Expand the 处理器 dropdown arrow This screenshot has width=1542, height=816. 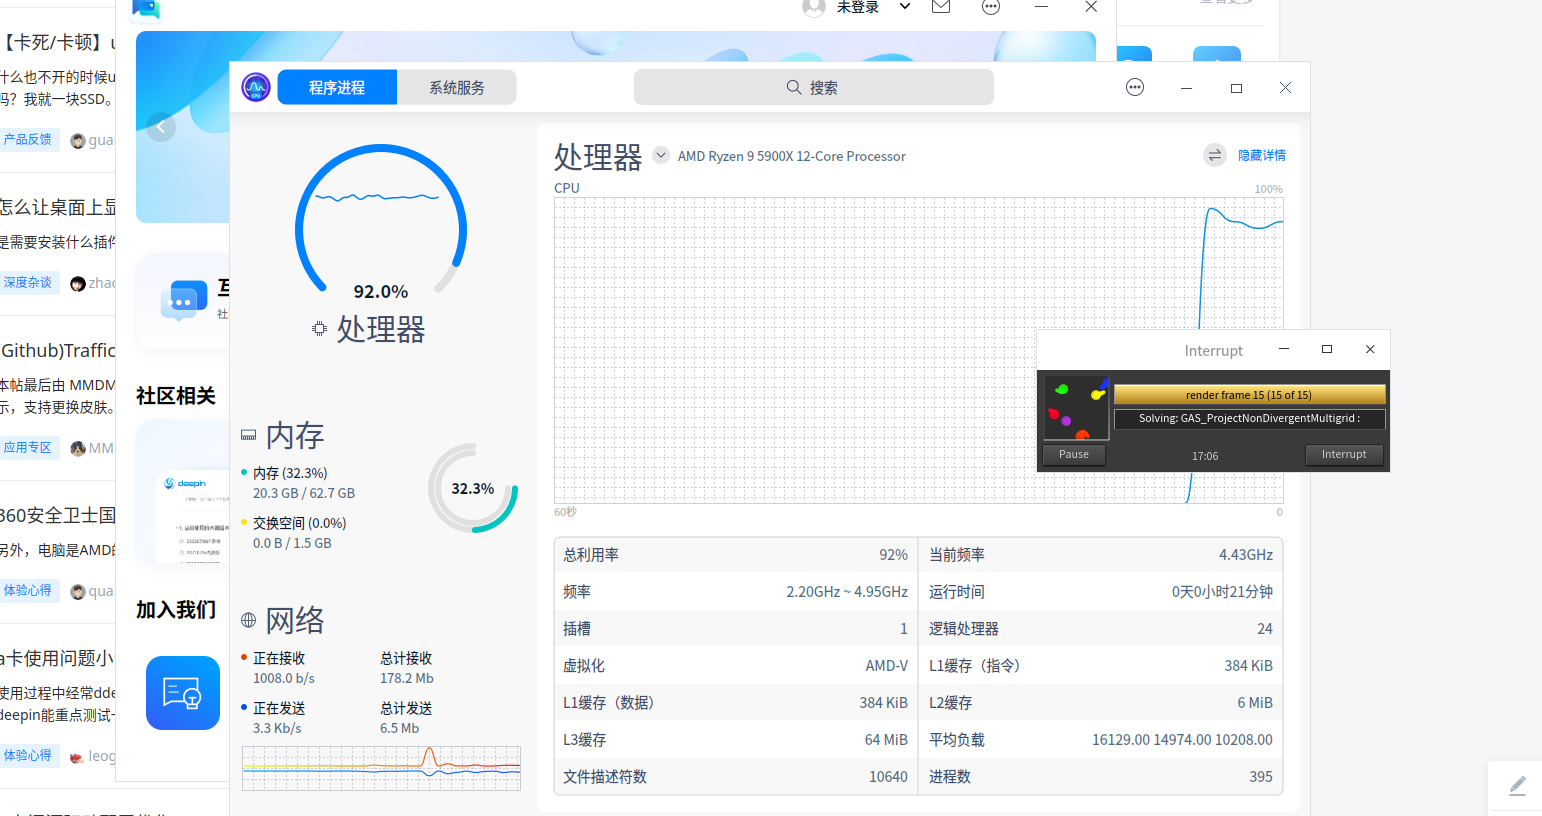coord(661,155)
